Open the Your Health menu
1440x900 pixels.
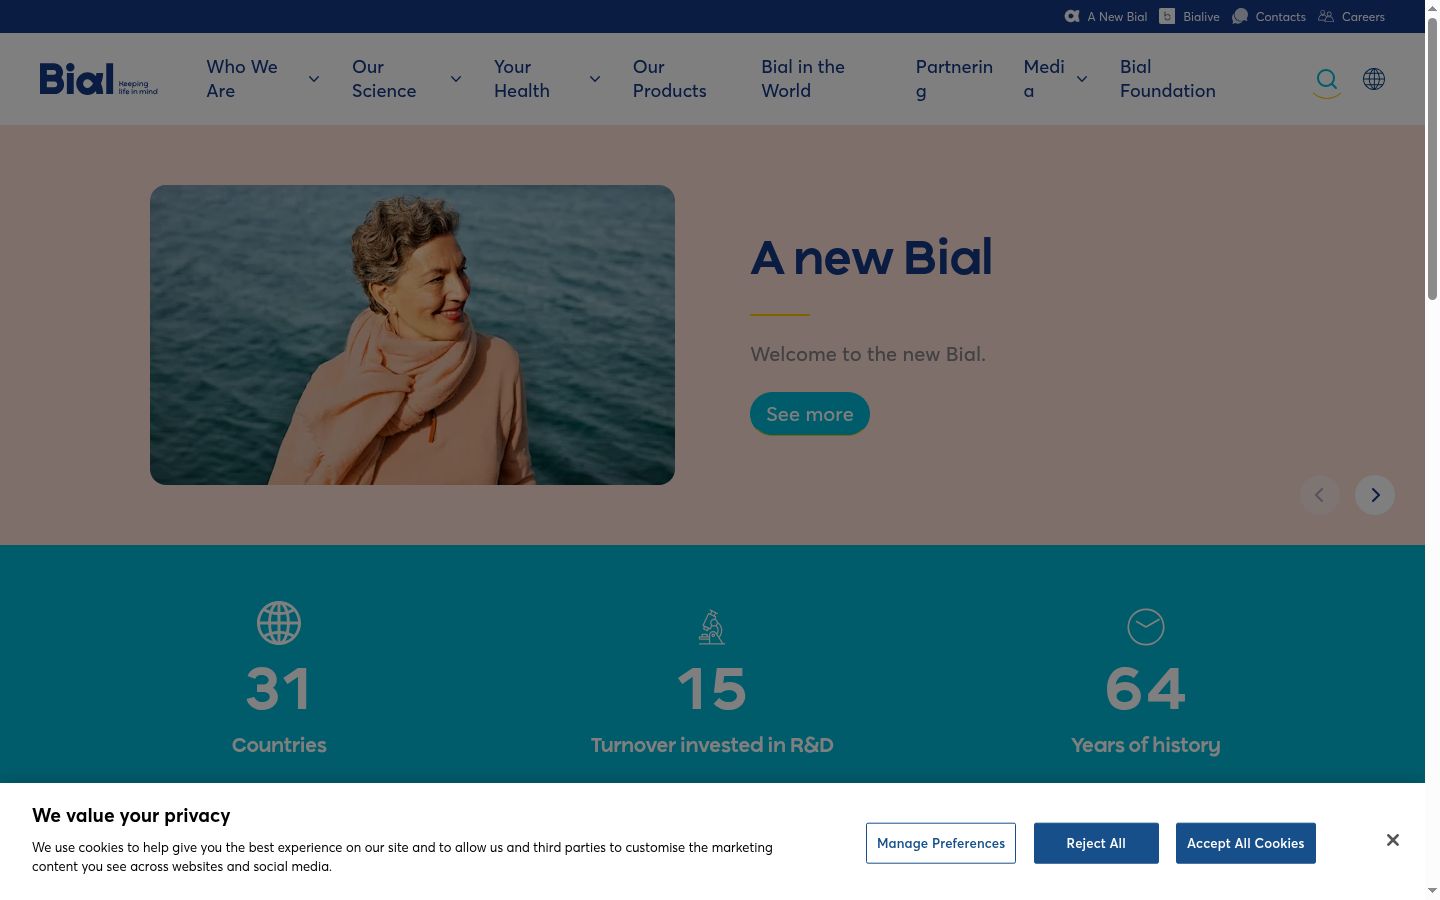[x=522, y=79]
